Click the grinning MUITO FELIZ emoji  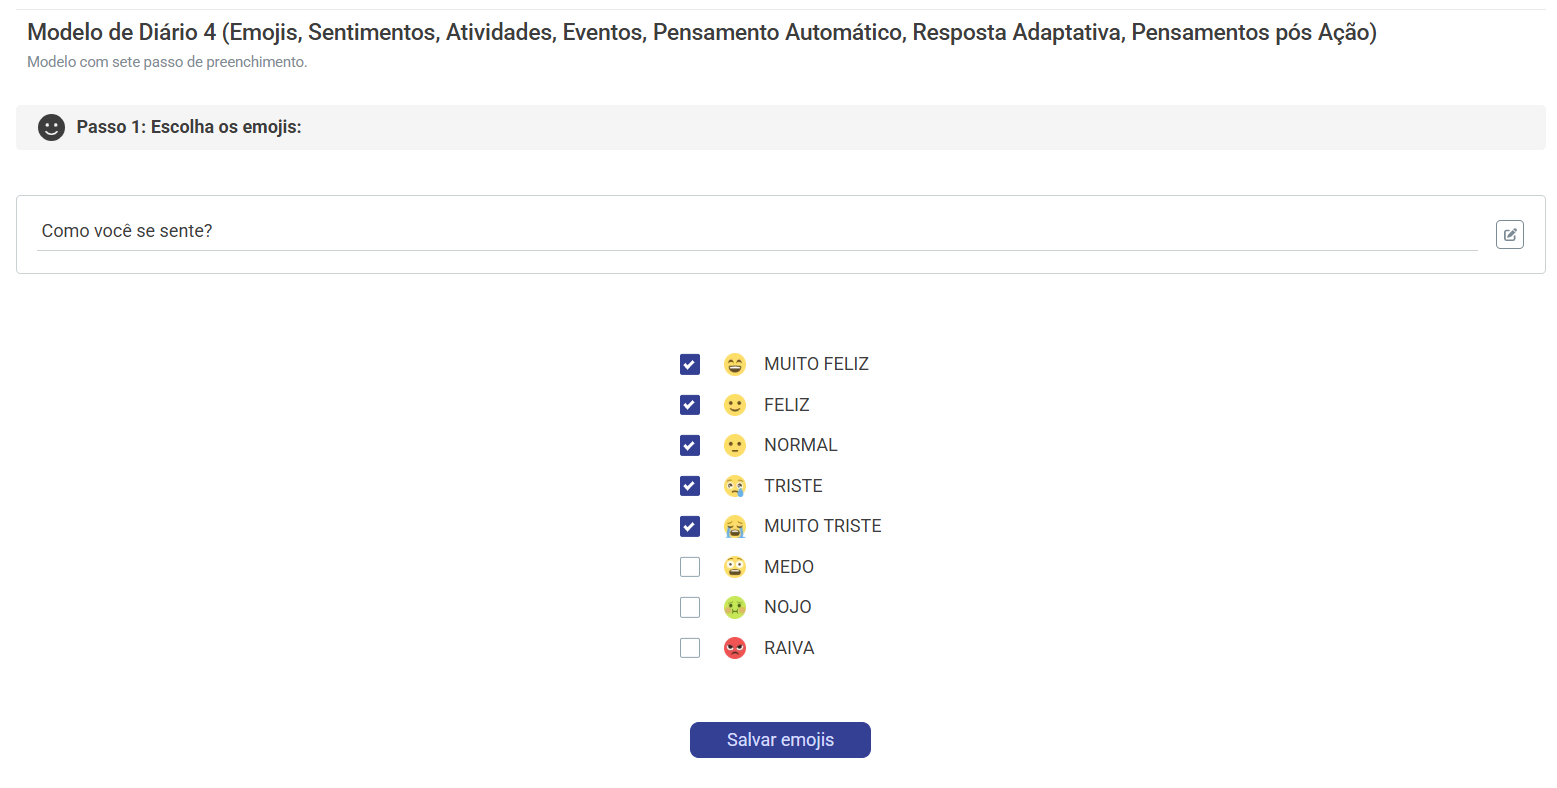pyautogui.click(x=735, y=364)
